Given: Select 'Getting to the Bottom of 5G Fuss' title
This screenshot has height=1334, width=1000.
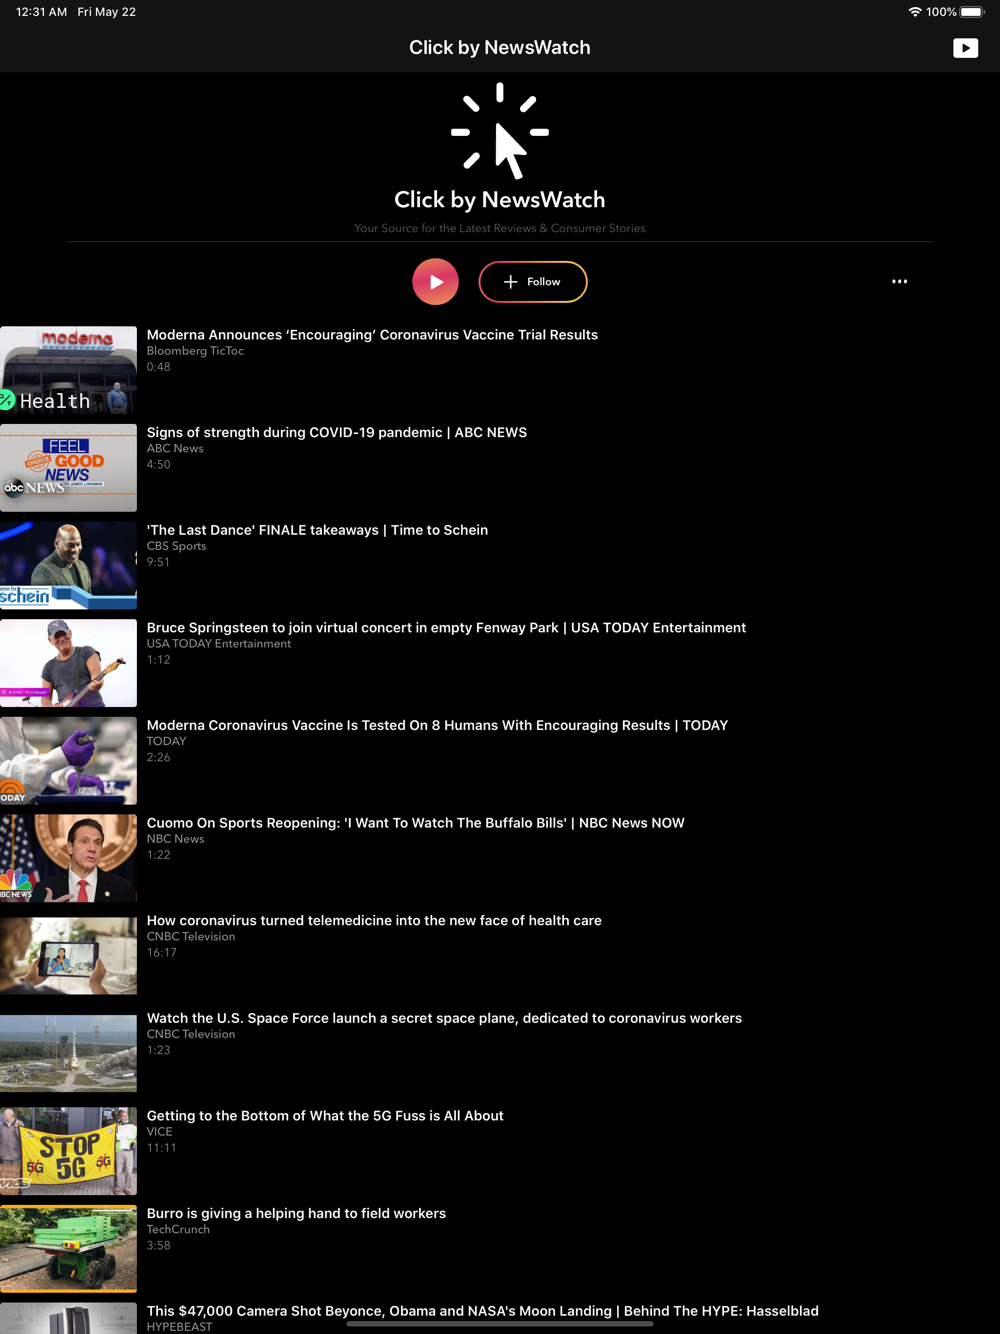Looking at the screenshot, I should 325,1116.
